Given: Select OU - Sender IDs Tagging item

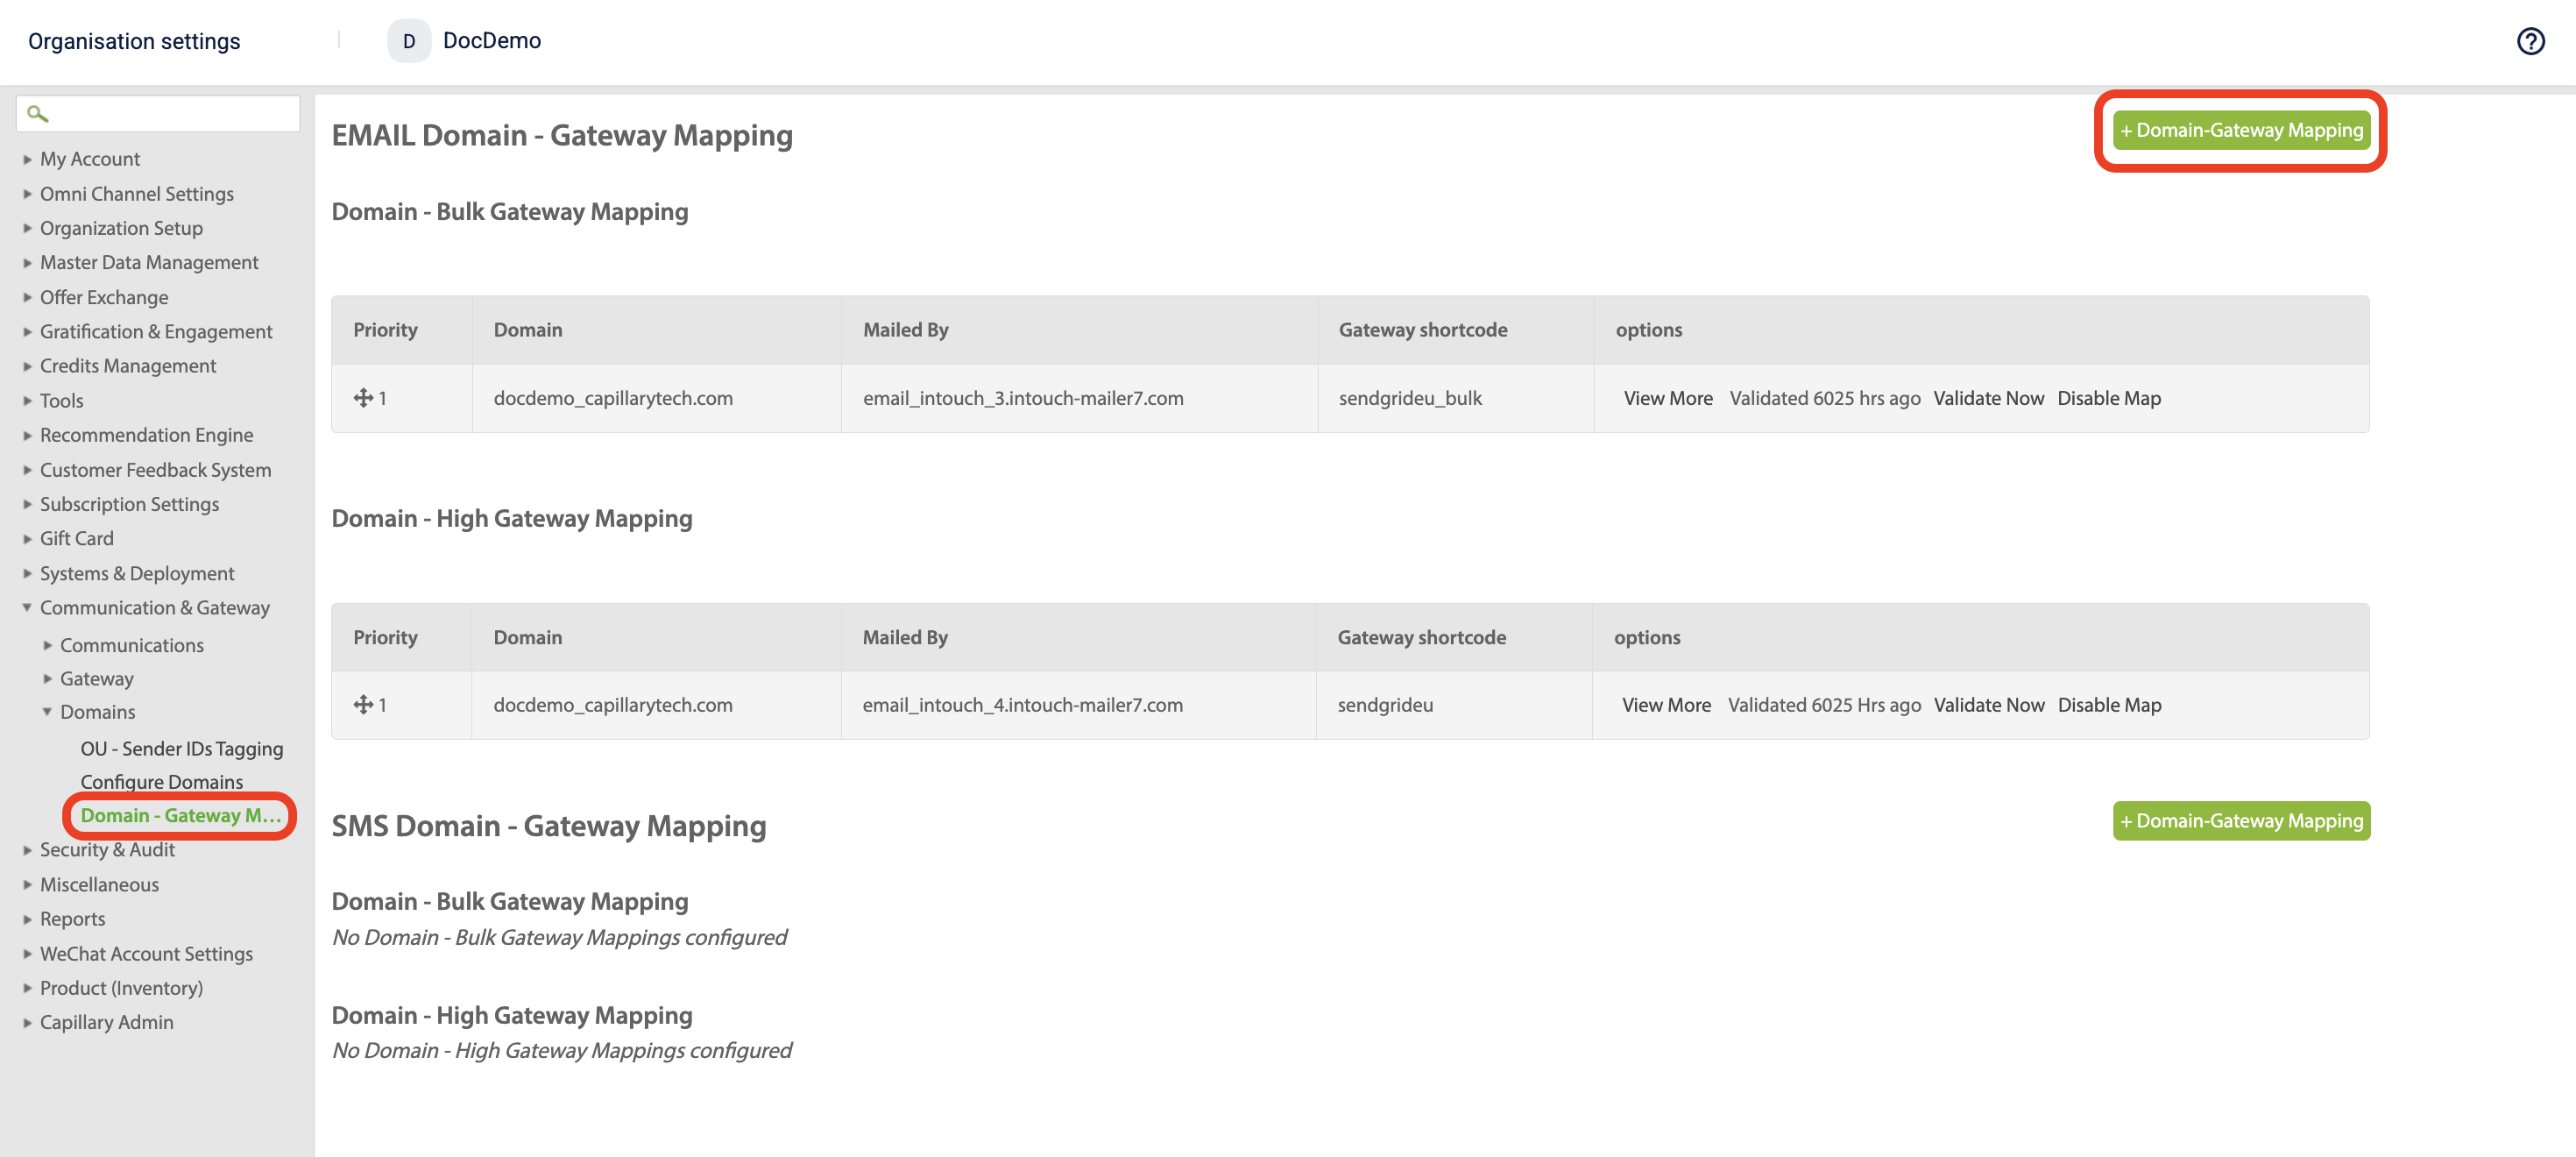Looking at the screenshot, I should coord(181,749).
